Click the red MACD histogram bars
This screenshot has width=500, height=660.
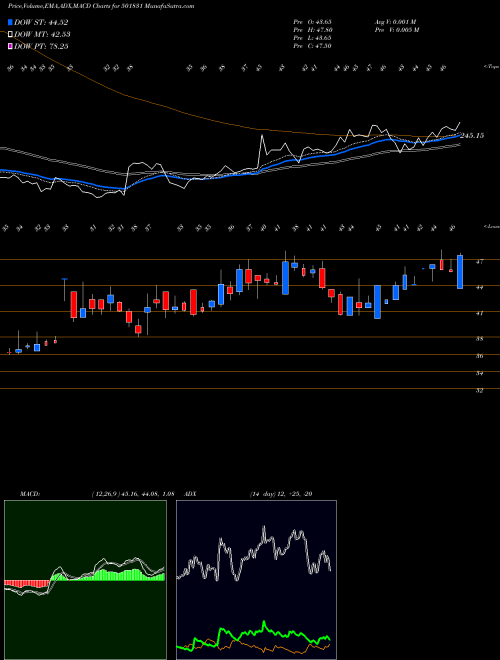coord(27,583)
